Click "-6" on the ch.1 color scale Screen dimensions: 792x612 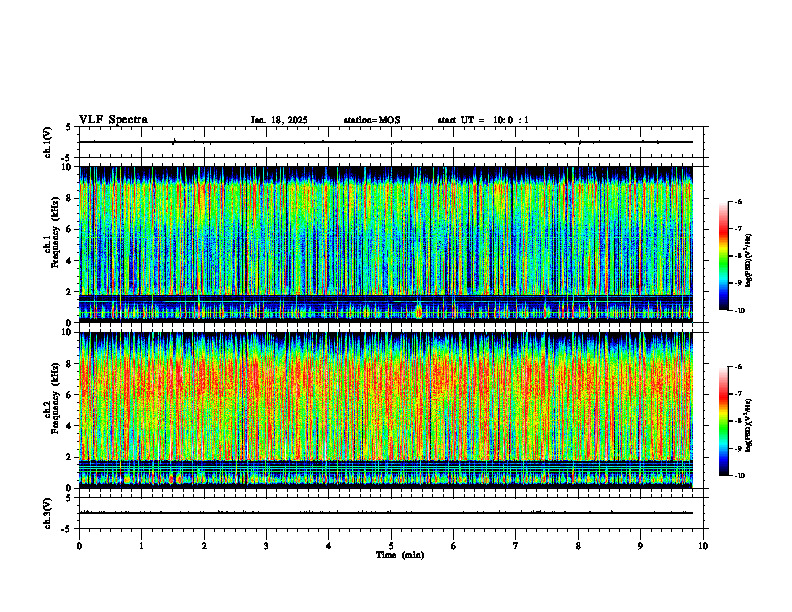[x=738, y=201]
